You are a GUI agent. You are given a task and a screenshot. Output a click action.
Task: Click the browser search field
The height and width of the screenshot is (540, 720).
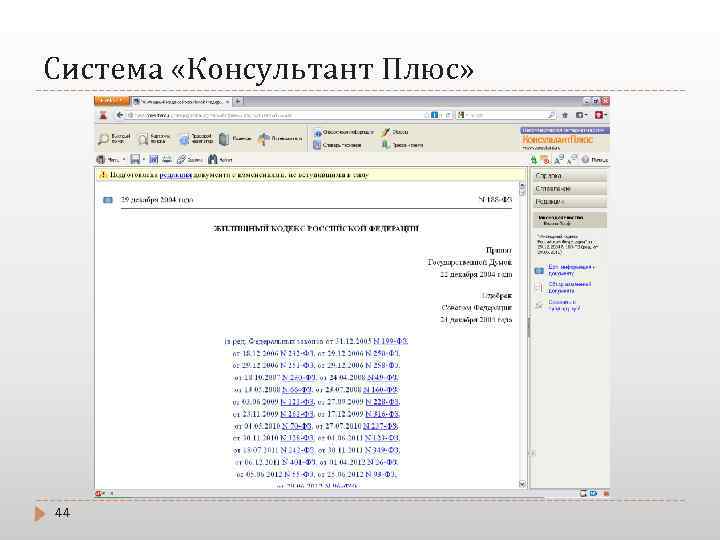[x=505, y=115]
